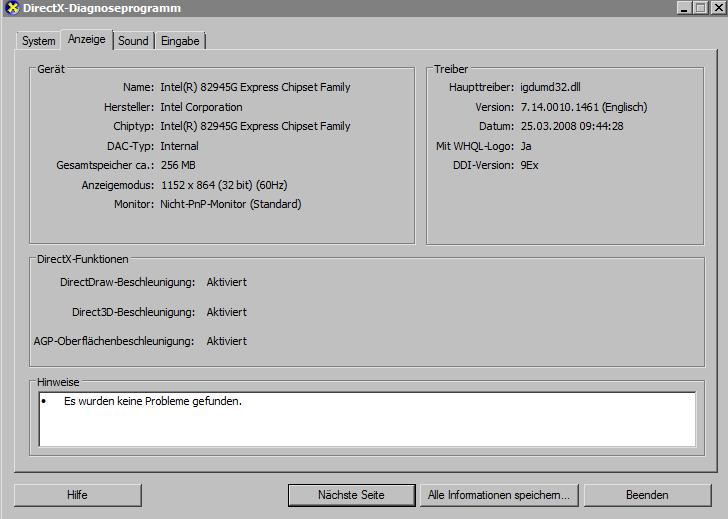The height and width of the screenshot is (519, 728).
Task: Click the 'Mit WHQL-Logo:' label
Action: point(475,146)
